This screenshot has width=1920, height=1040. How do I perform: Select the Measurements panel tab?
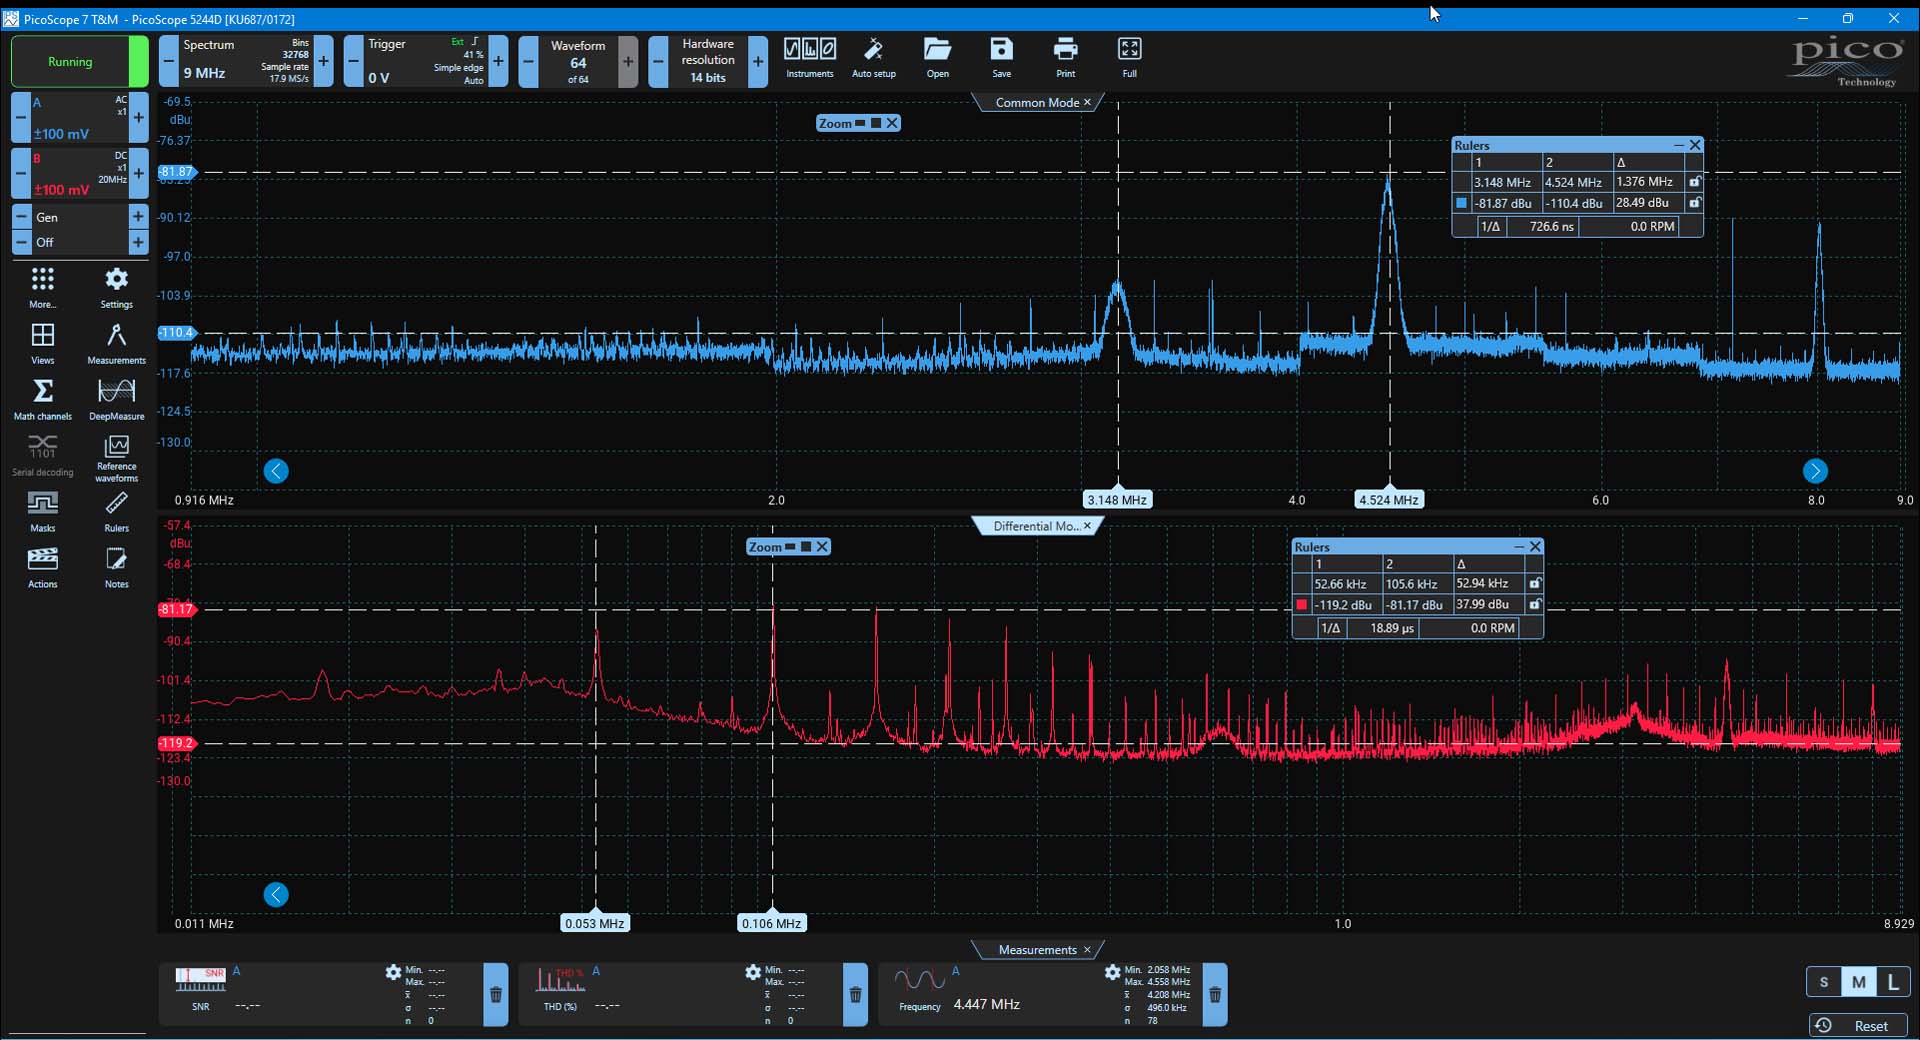(x=1037, y=950)
